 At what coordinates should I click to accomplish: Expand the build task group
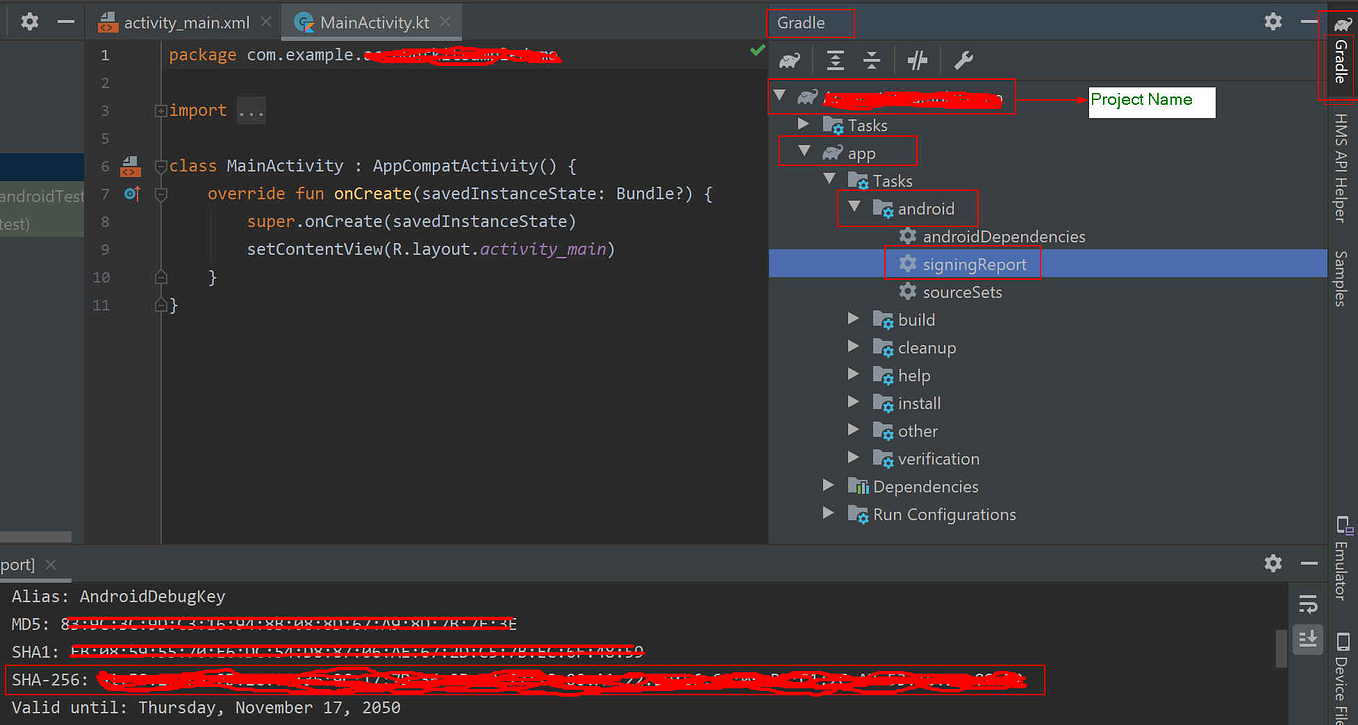point(853,319)
